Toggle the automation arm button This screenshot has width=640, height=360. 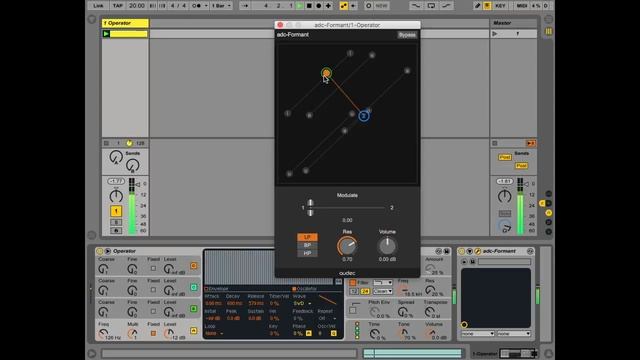pyautogui.click(x=344, y=6)
